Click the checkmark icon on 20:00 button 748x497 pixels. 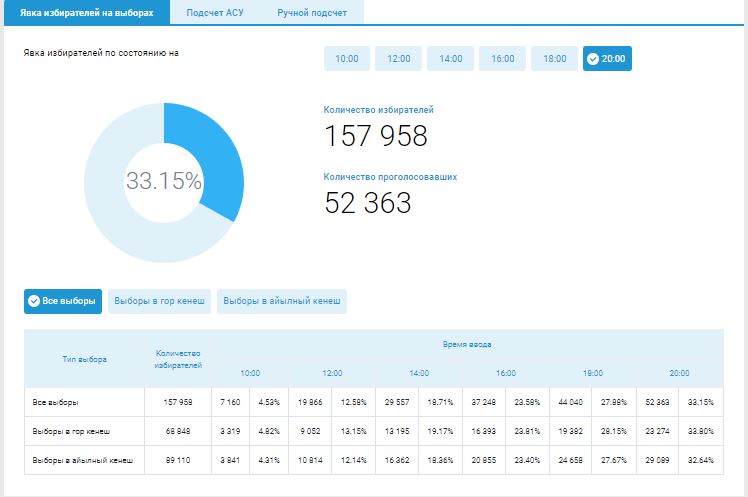tap(593, 59)
